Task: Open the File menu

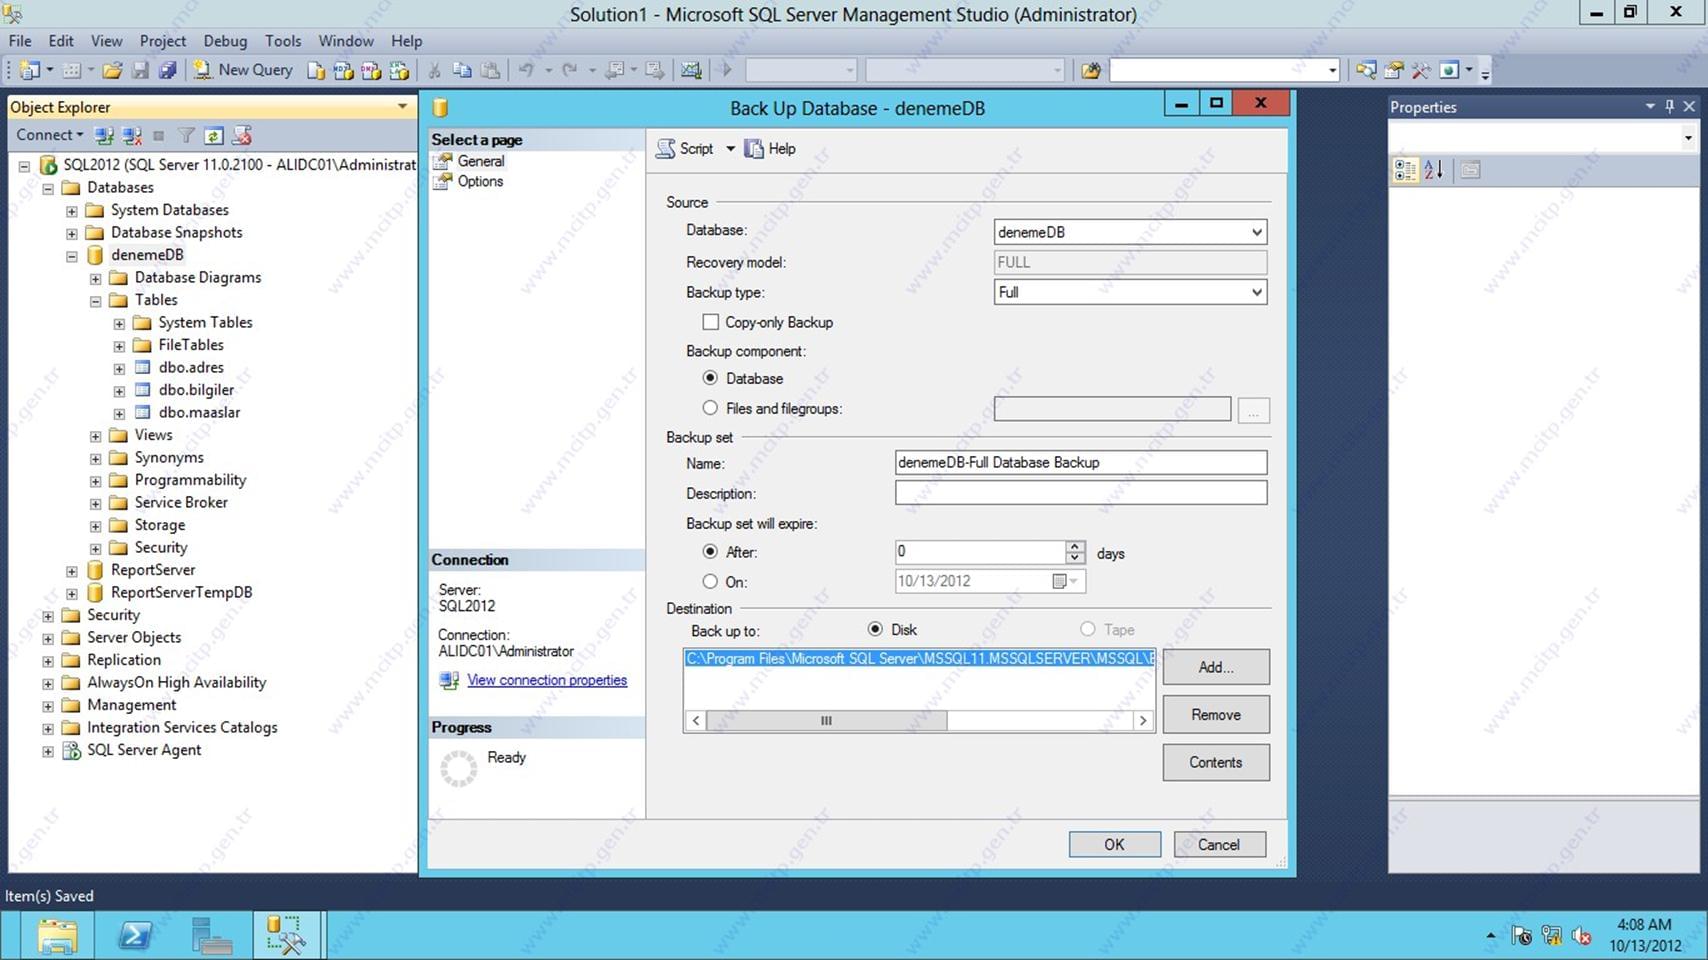Action: (x=20, y=41)
